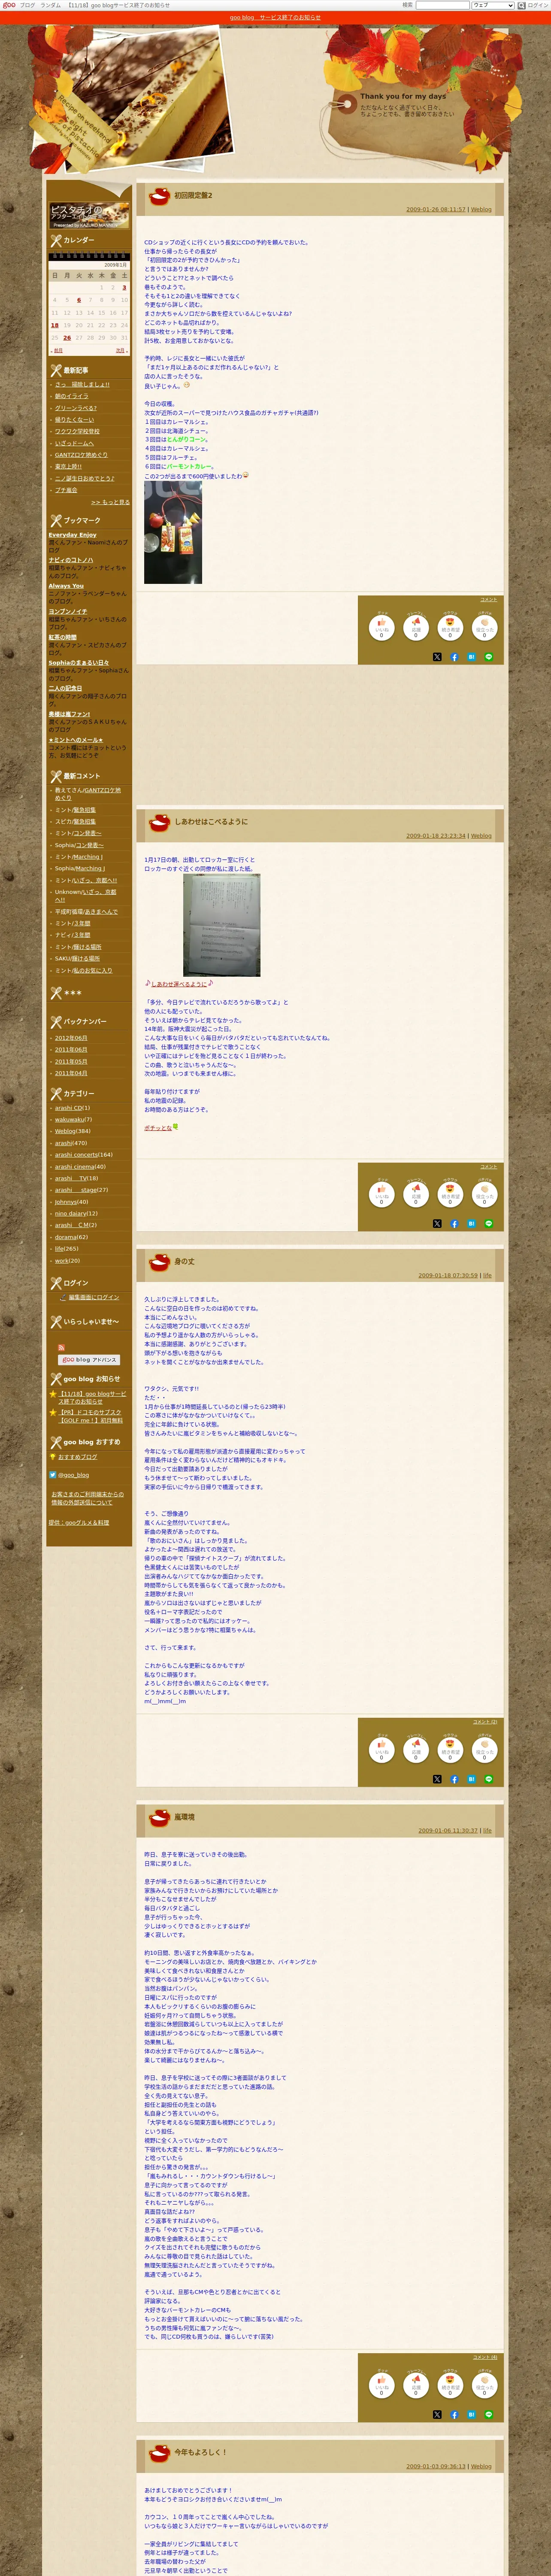Share the しあわせはこべるように post on X

click(x=437, y=1224)
